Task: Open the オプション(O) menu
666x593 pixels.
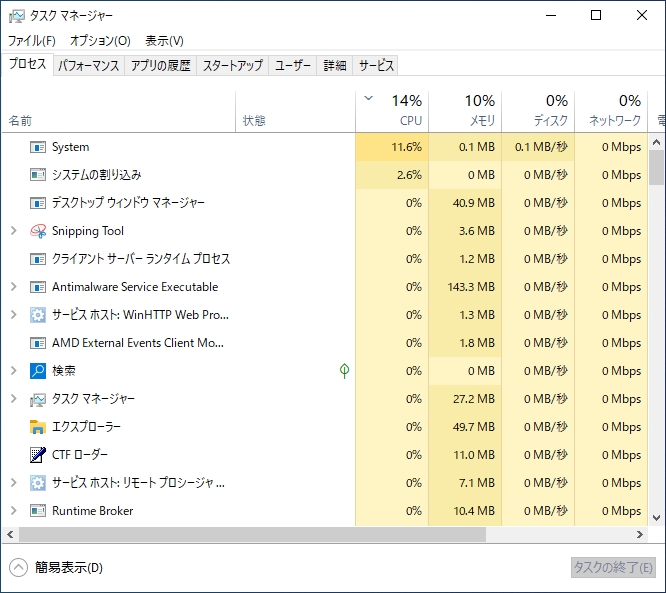Action: (x=100, y=41)
